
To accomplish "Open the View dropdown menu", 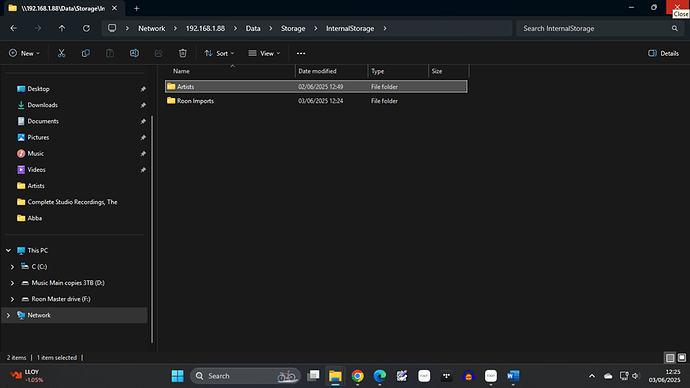I will [x=264, y=53].
